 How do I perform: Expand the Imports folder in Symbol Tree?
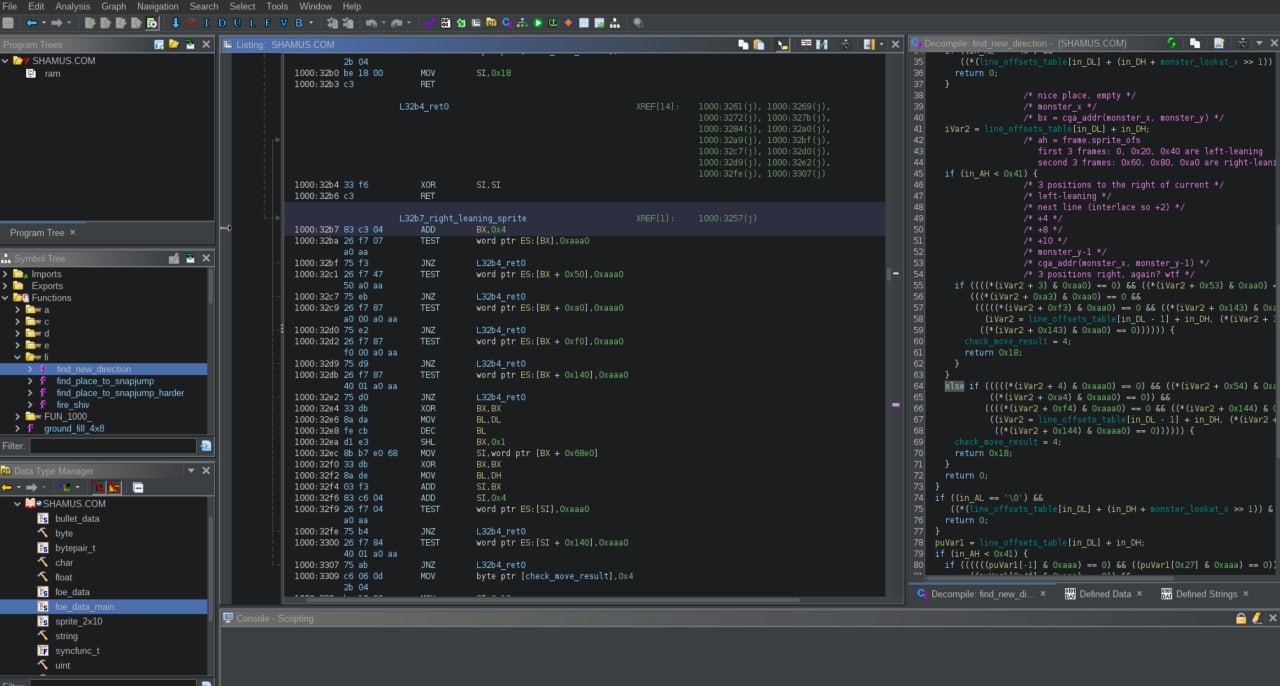tap(6, 274)
